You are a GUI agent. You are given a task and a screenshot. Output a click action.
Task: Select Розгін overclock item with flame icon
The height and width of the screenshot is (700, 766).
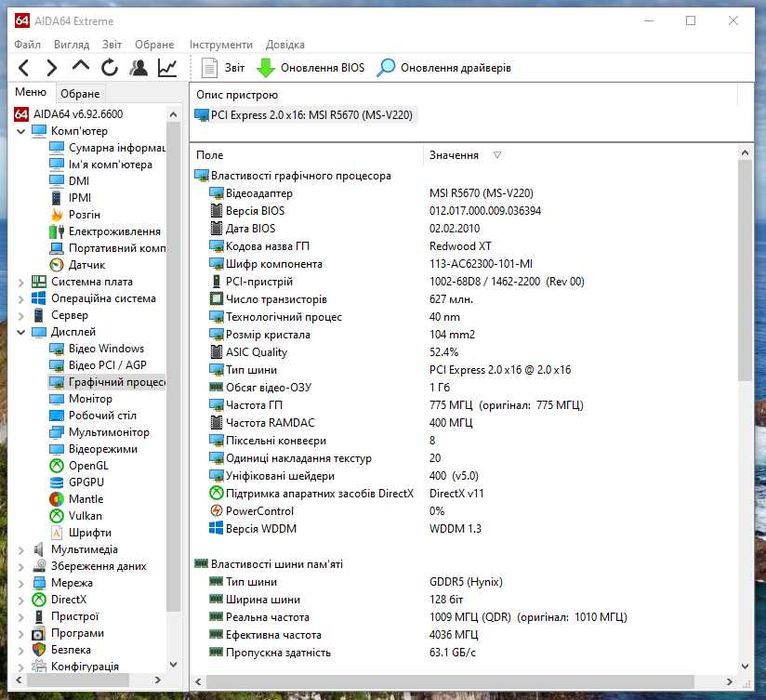click(75, 214)
